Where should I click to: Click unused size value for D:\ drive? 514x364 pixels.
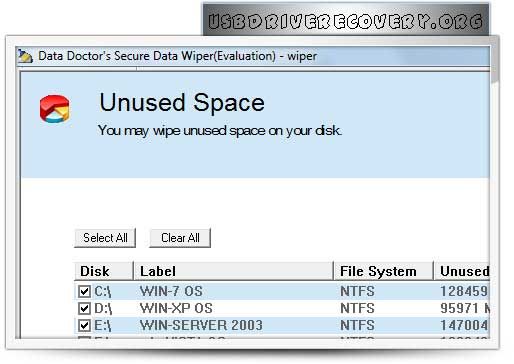(x=465, y=308)
